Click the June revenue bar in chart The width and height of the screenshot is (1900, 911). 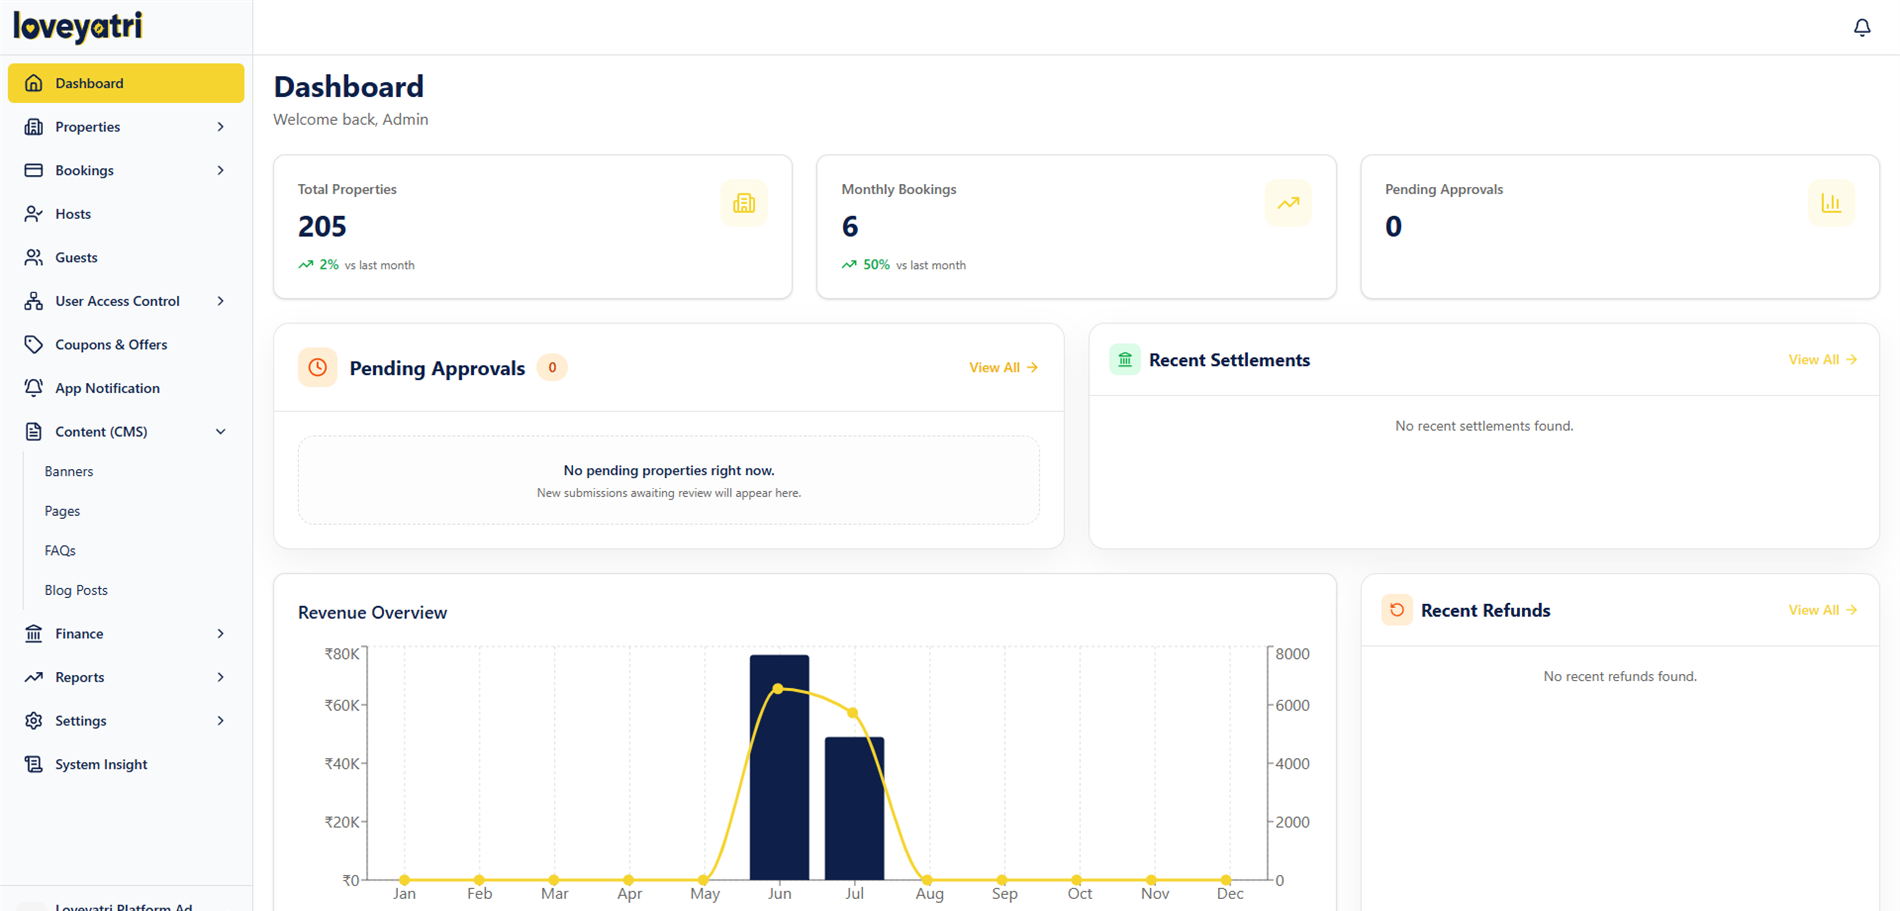[779, 767]
